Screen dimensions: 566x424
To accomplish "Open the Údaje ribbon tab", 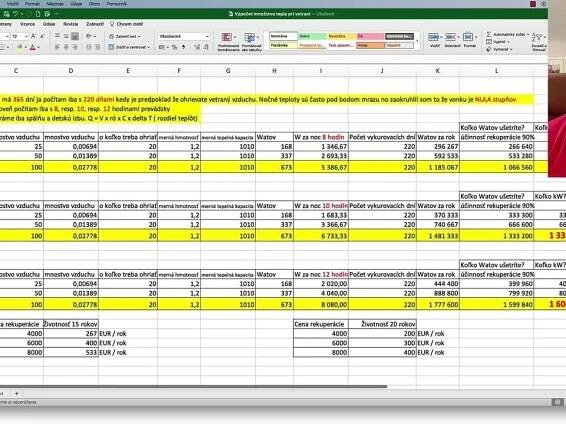I will pos(49,24).
